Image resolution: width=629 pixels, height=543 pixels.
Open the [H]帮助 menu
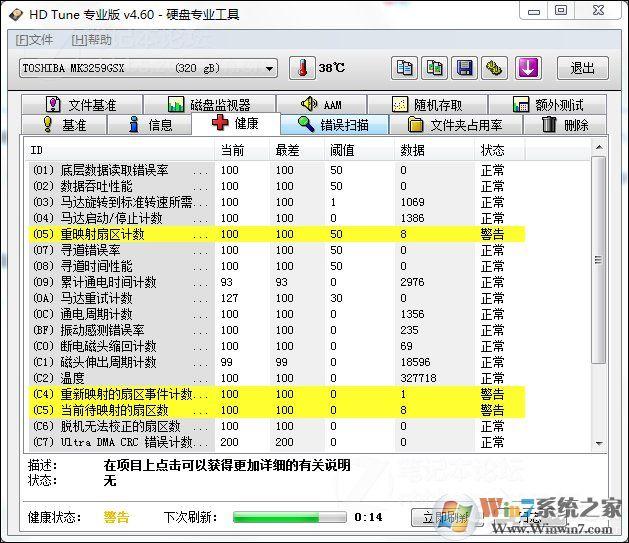point(91,40)
